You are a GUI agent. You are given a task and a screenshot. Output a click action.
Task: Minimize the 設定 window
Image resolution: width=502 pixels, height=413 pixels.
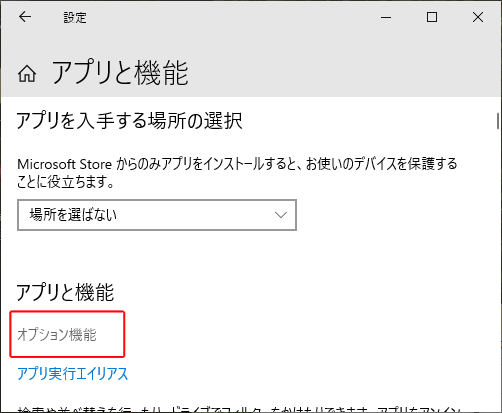pos(386,17)
